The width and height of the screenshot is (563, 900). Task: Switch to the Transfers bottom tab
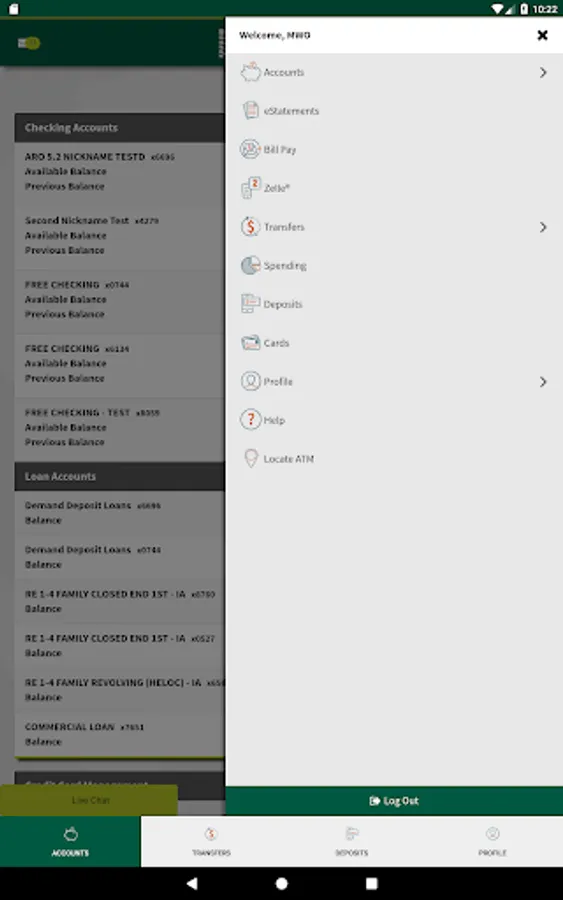click(x=211, y=841)
